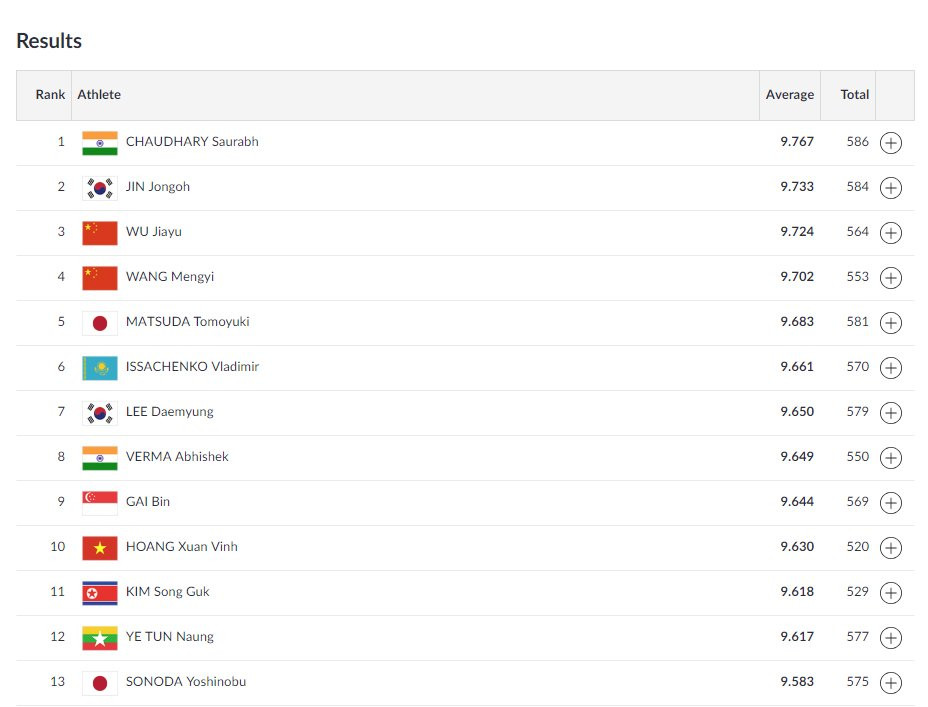Viewport: 928px width, 707px height.
Task: Expand ISSACHENKO Vladimir's row
Action: [890, 368]
